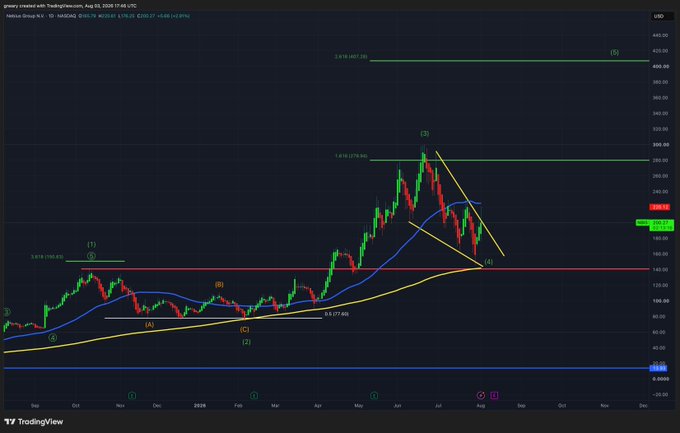Select the orange (C) wave label
The width and height of the screenshot is (680, 433).
click(x=245, y=330)
